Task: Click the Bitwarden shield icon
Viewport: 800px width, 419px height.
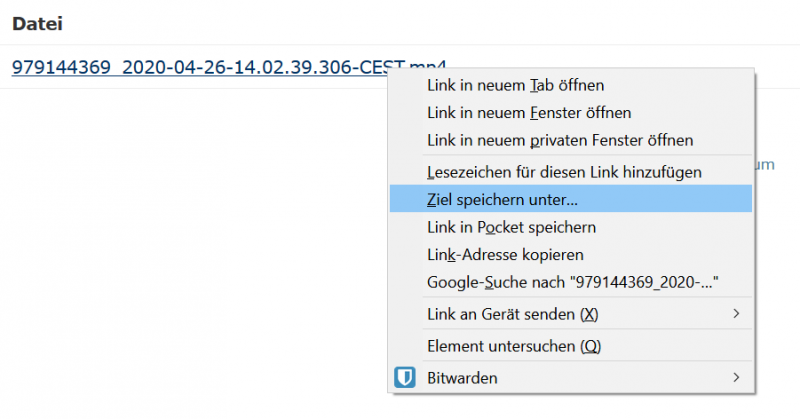Action: coord(405,378)
